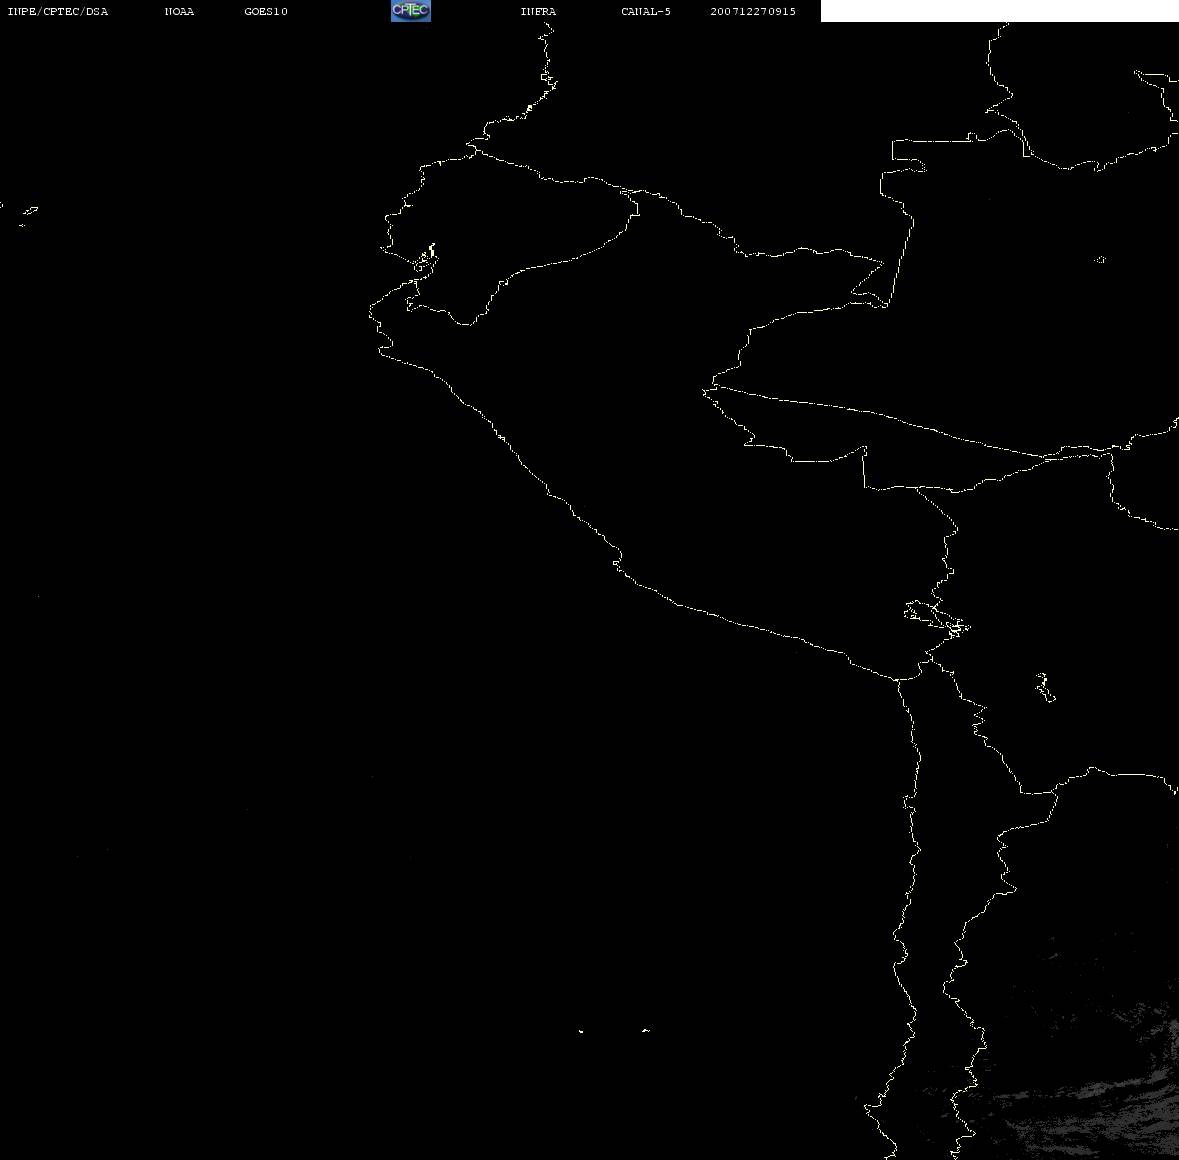Click the left white island dot in the southern Pacific
Image resolution: width=1179 pixels, height=1160 pixels.
click(581, 1030)
